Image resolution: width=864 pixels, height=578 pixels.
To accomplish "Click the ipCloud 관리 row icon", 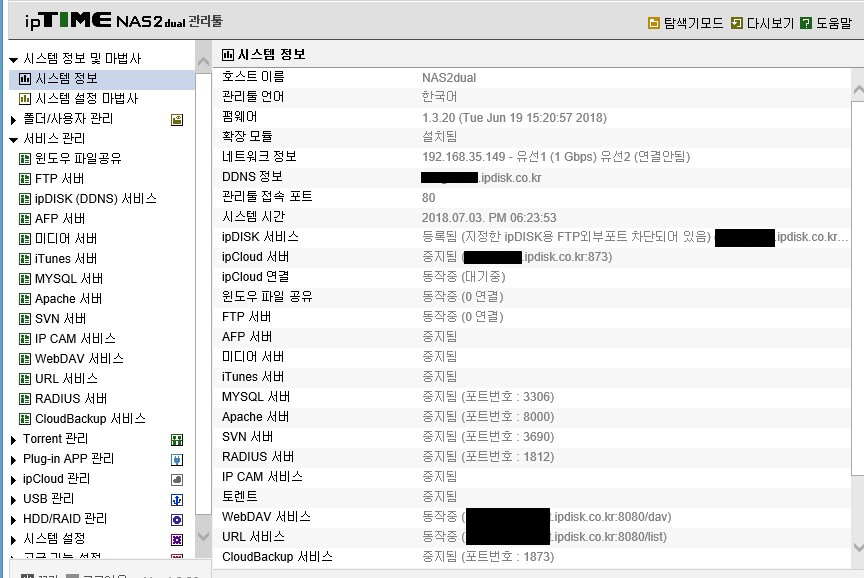I will pos(177,480).
